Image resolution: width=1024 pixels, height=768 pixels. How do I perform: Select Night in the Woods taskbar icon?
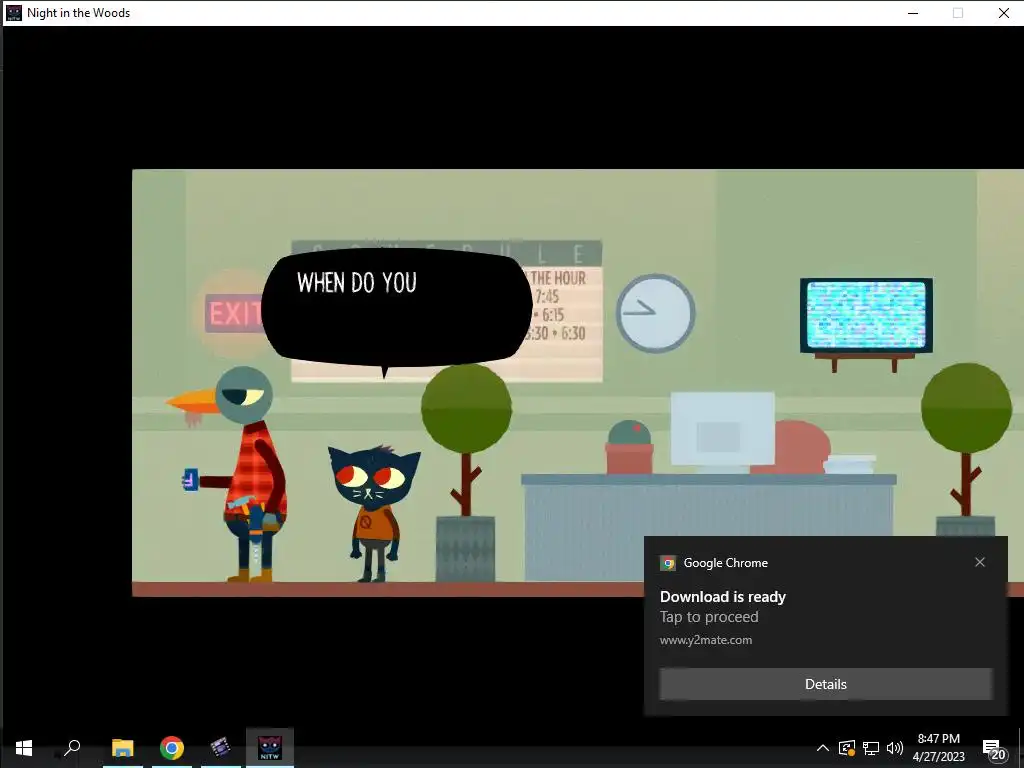click(x=270, y=748)
